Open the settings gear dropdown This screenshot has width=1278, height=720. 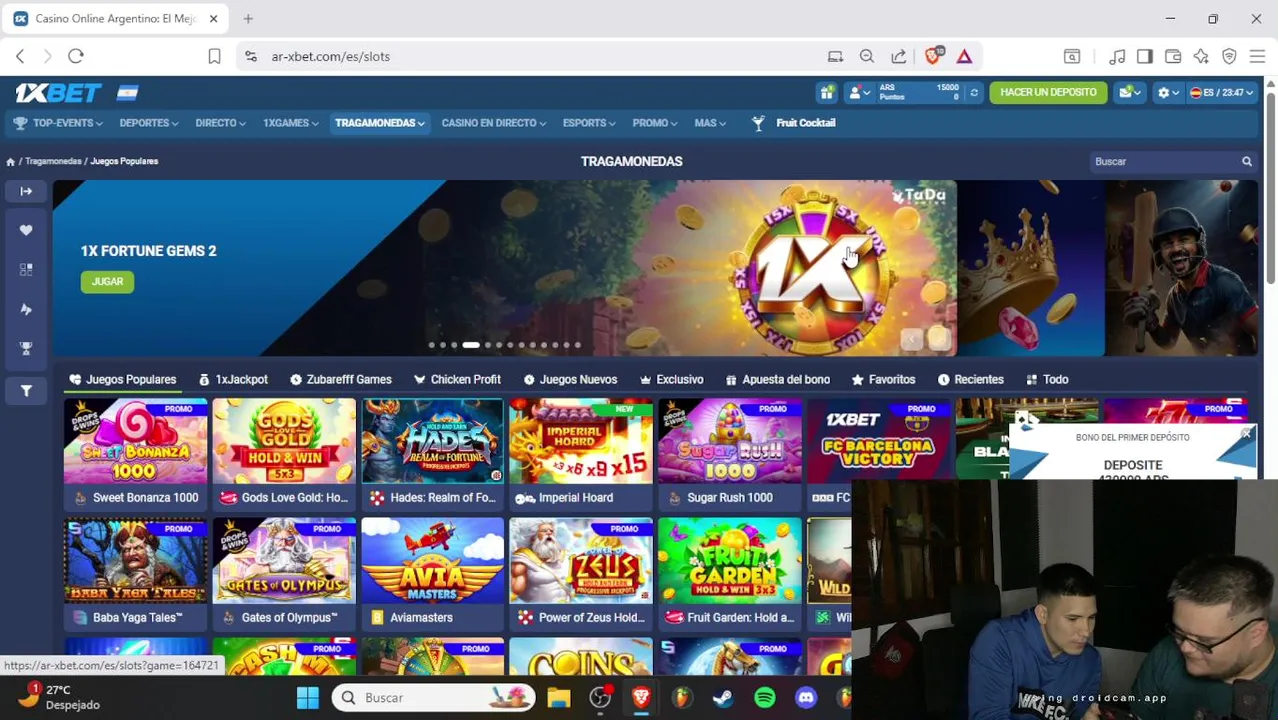point(1168,92)
